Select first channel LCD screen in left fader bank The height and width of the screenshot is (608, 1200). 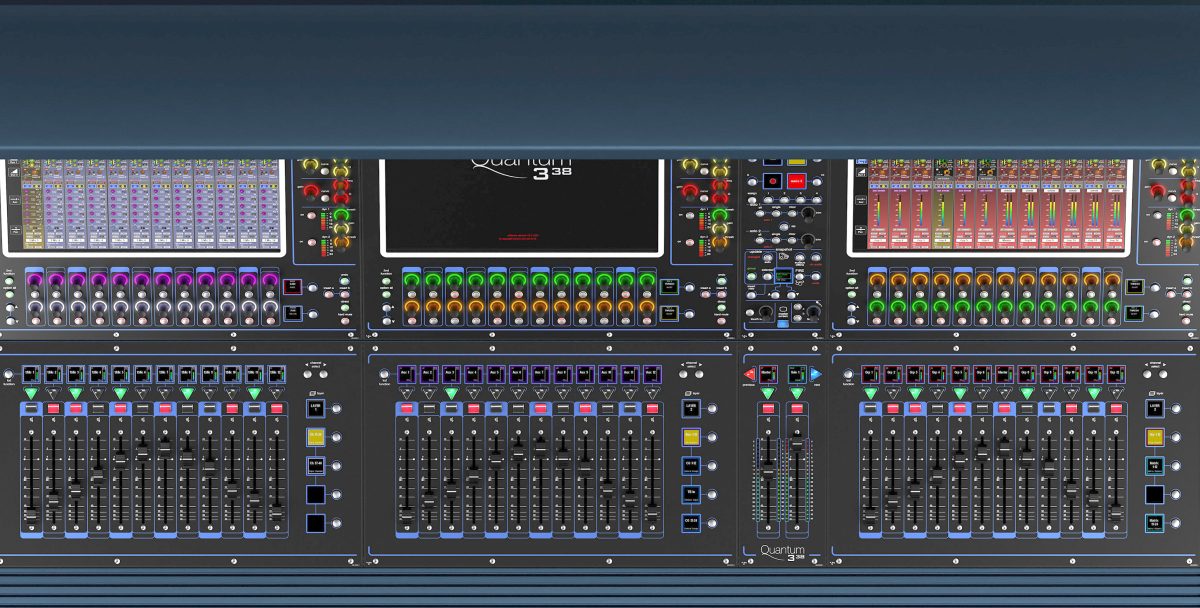[x=31, y=374]
